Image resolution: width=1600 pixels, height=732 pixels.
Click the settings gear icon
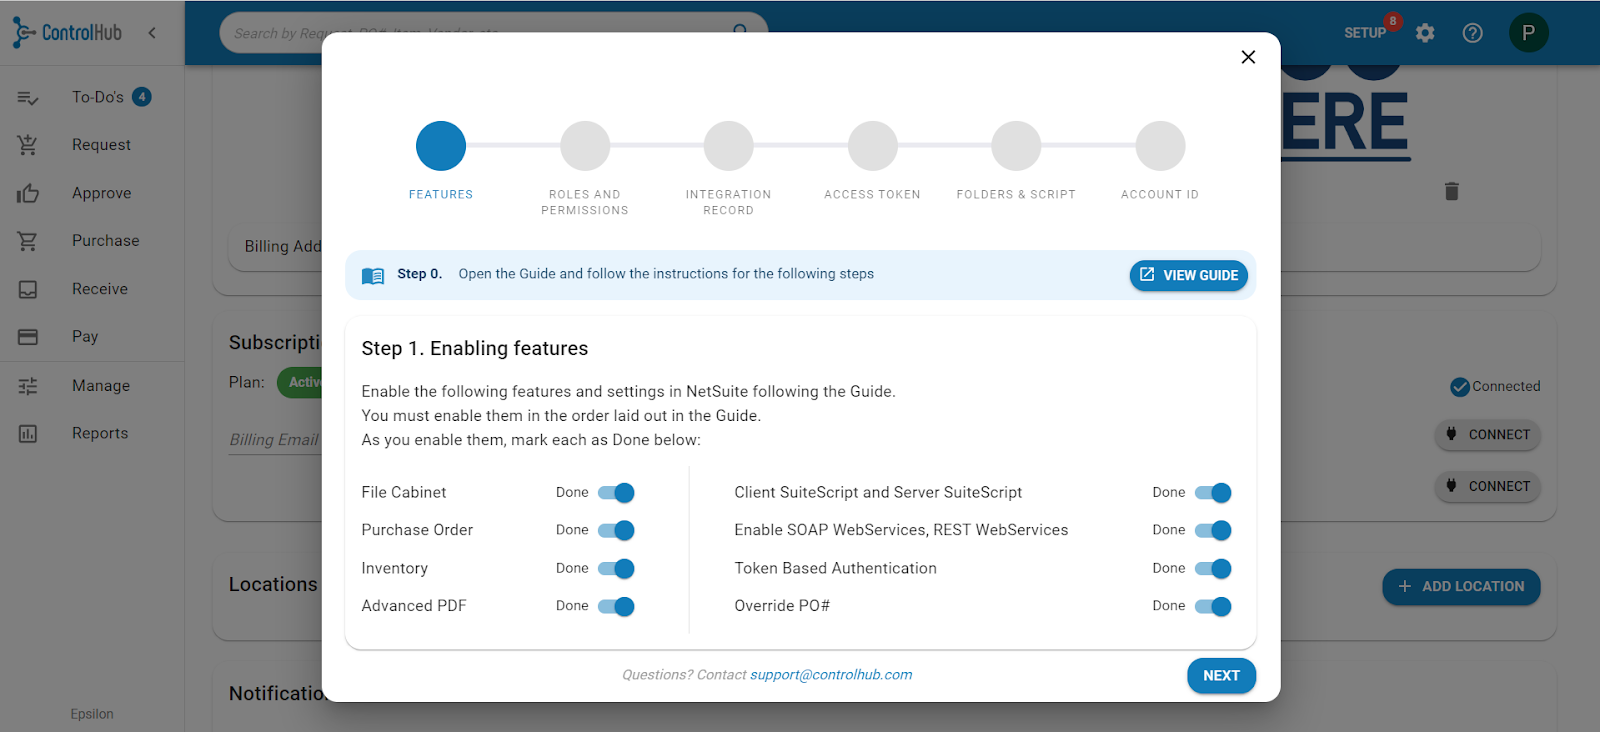tap(1425, 33)
